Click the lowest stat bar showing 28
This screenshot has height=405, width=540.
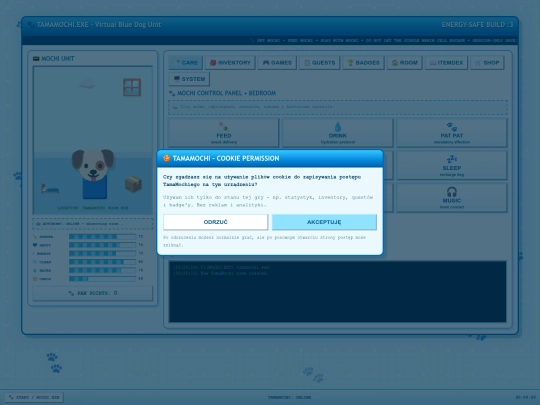[x=102, y=279]
